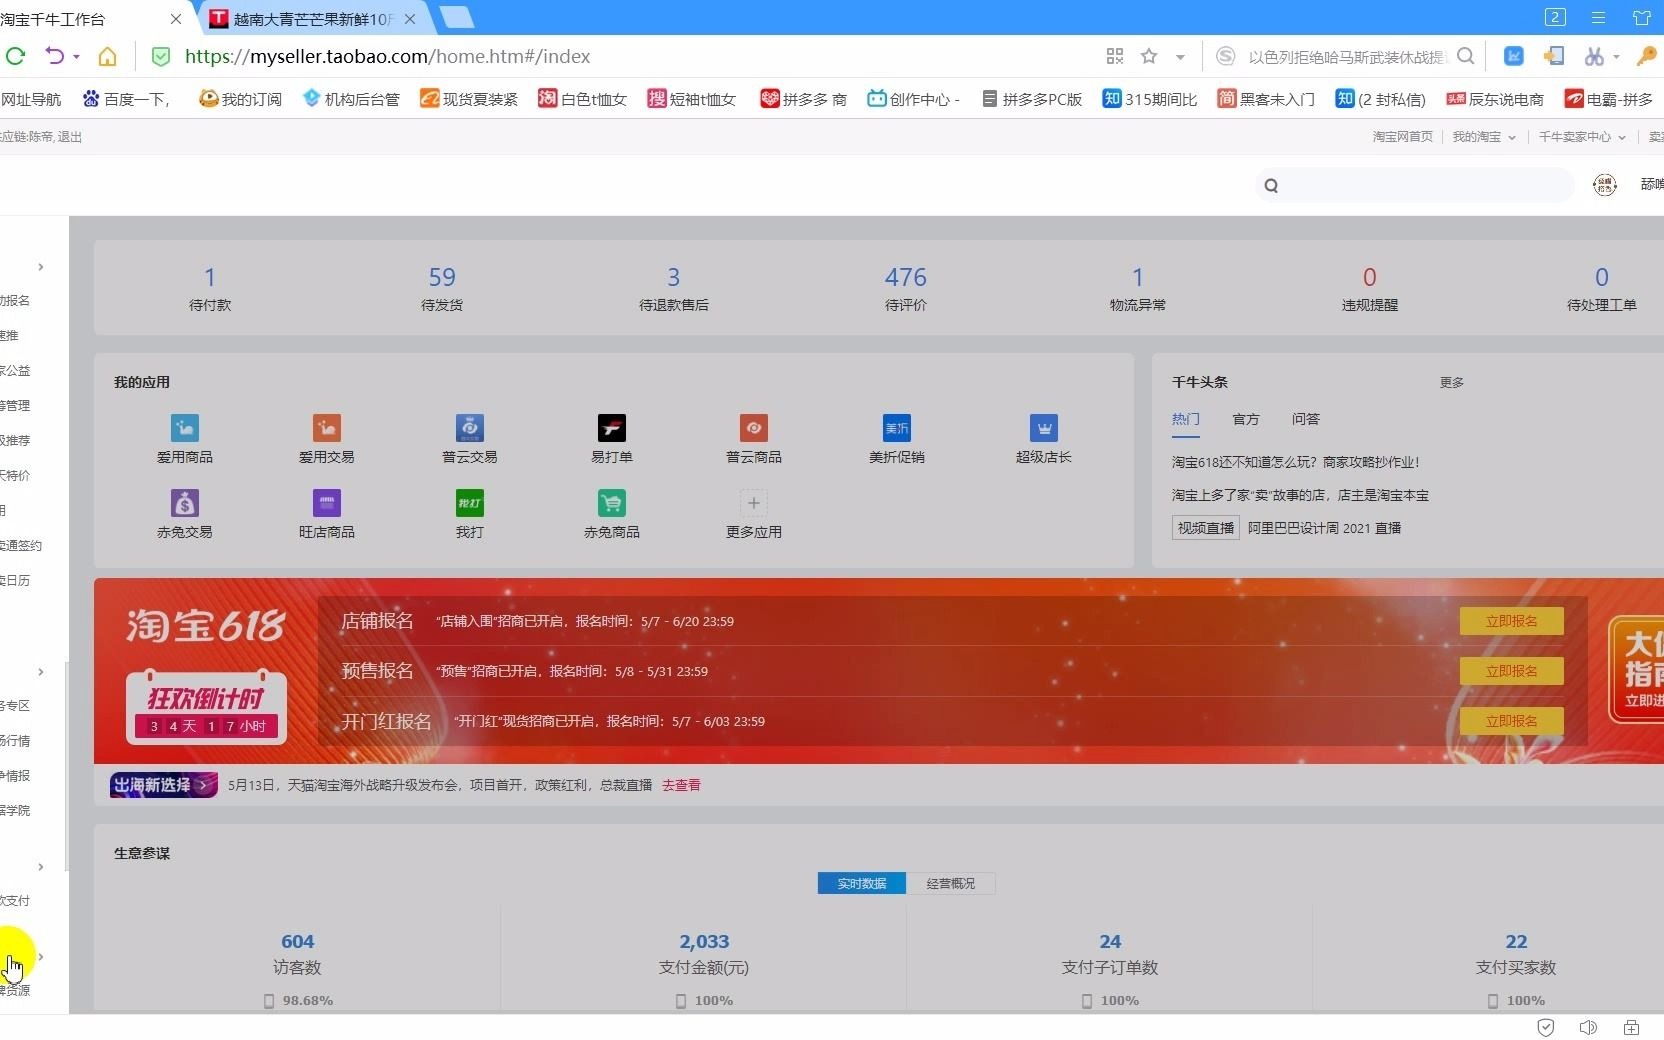Screen dimensions: 1664x1040
Task: Click the browser address bar URL
Action: (x=387, y=56)
